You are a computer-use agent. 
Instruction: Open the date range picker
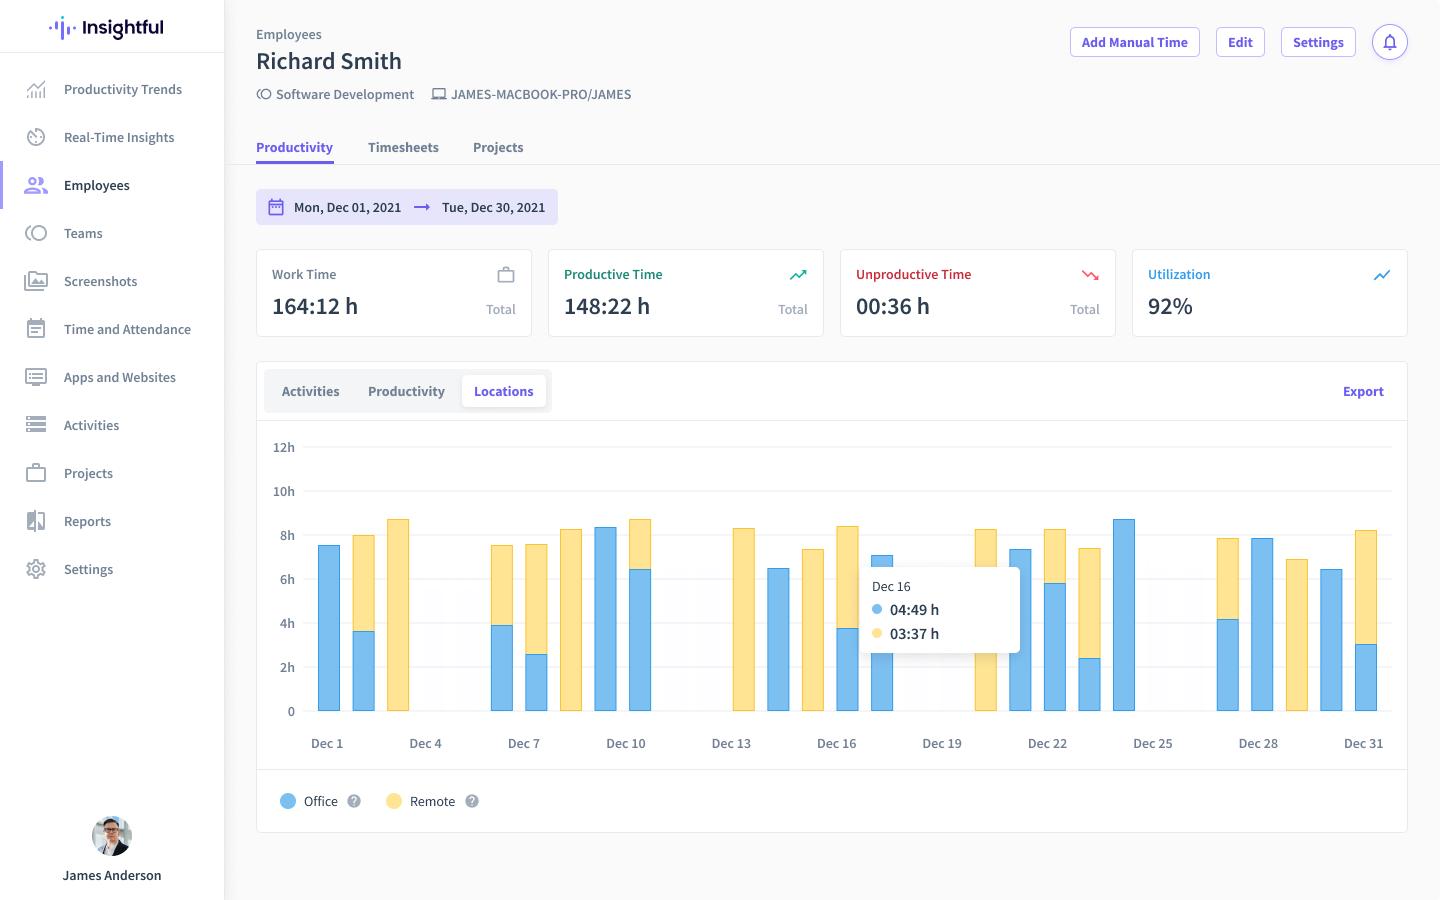click(406, 207)
